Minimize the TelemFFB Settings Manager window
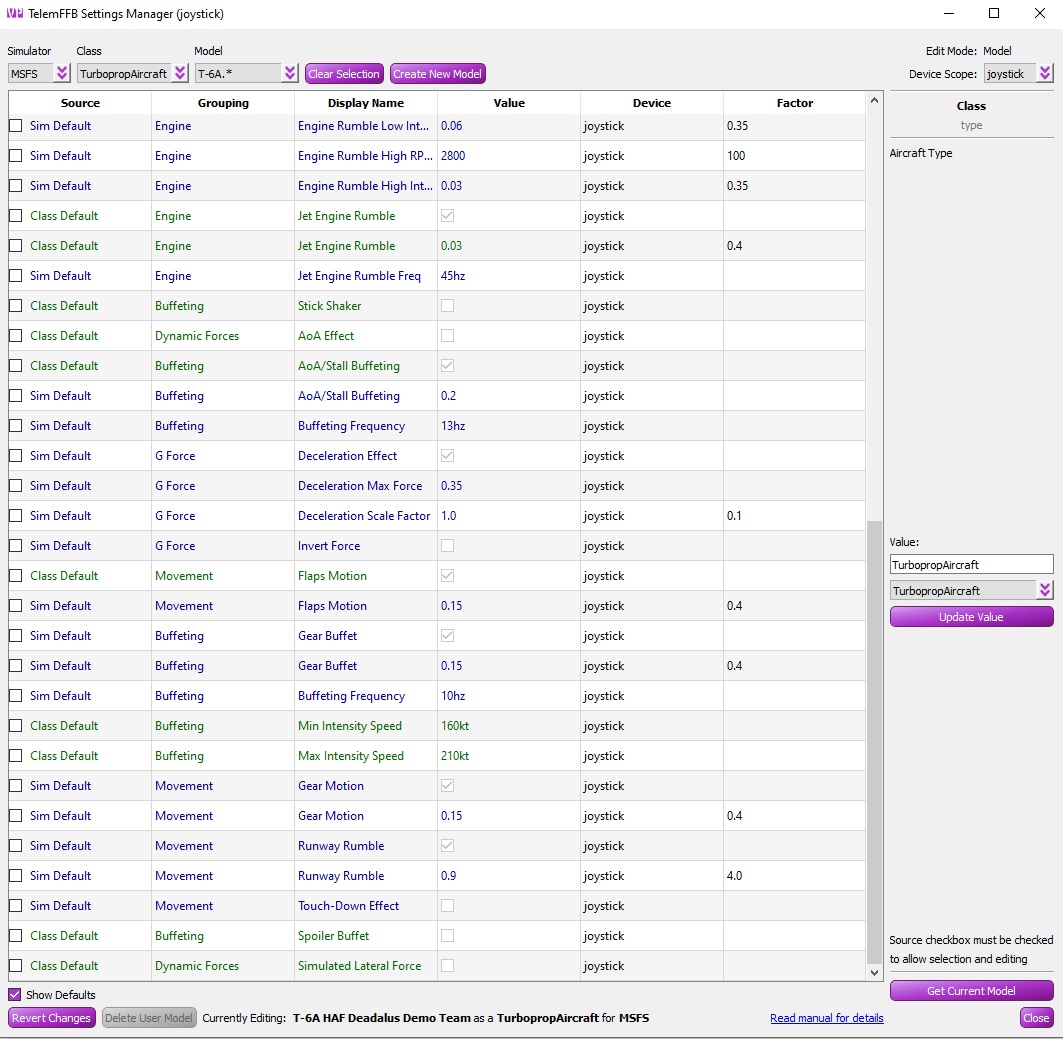This screenshot has height=1039, width=1063. 949,14
